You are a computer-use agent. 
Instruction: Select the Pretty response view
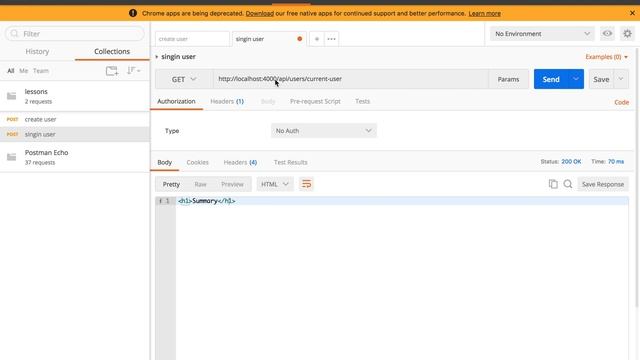coord(171,184)
